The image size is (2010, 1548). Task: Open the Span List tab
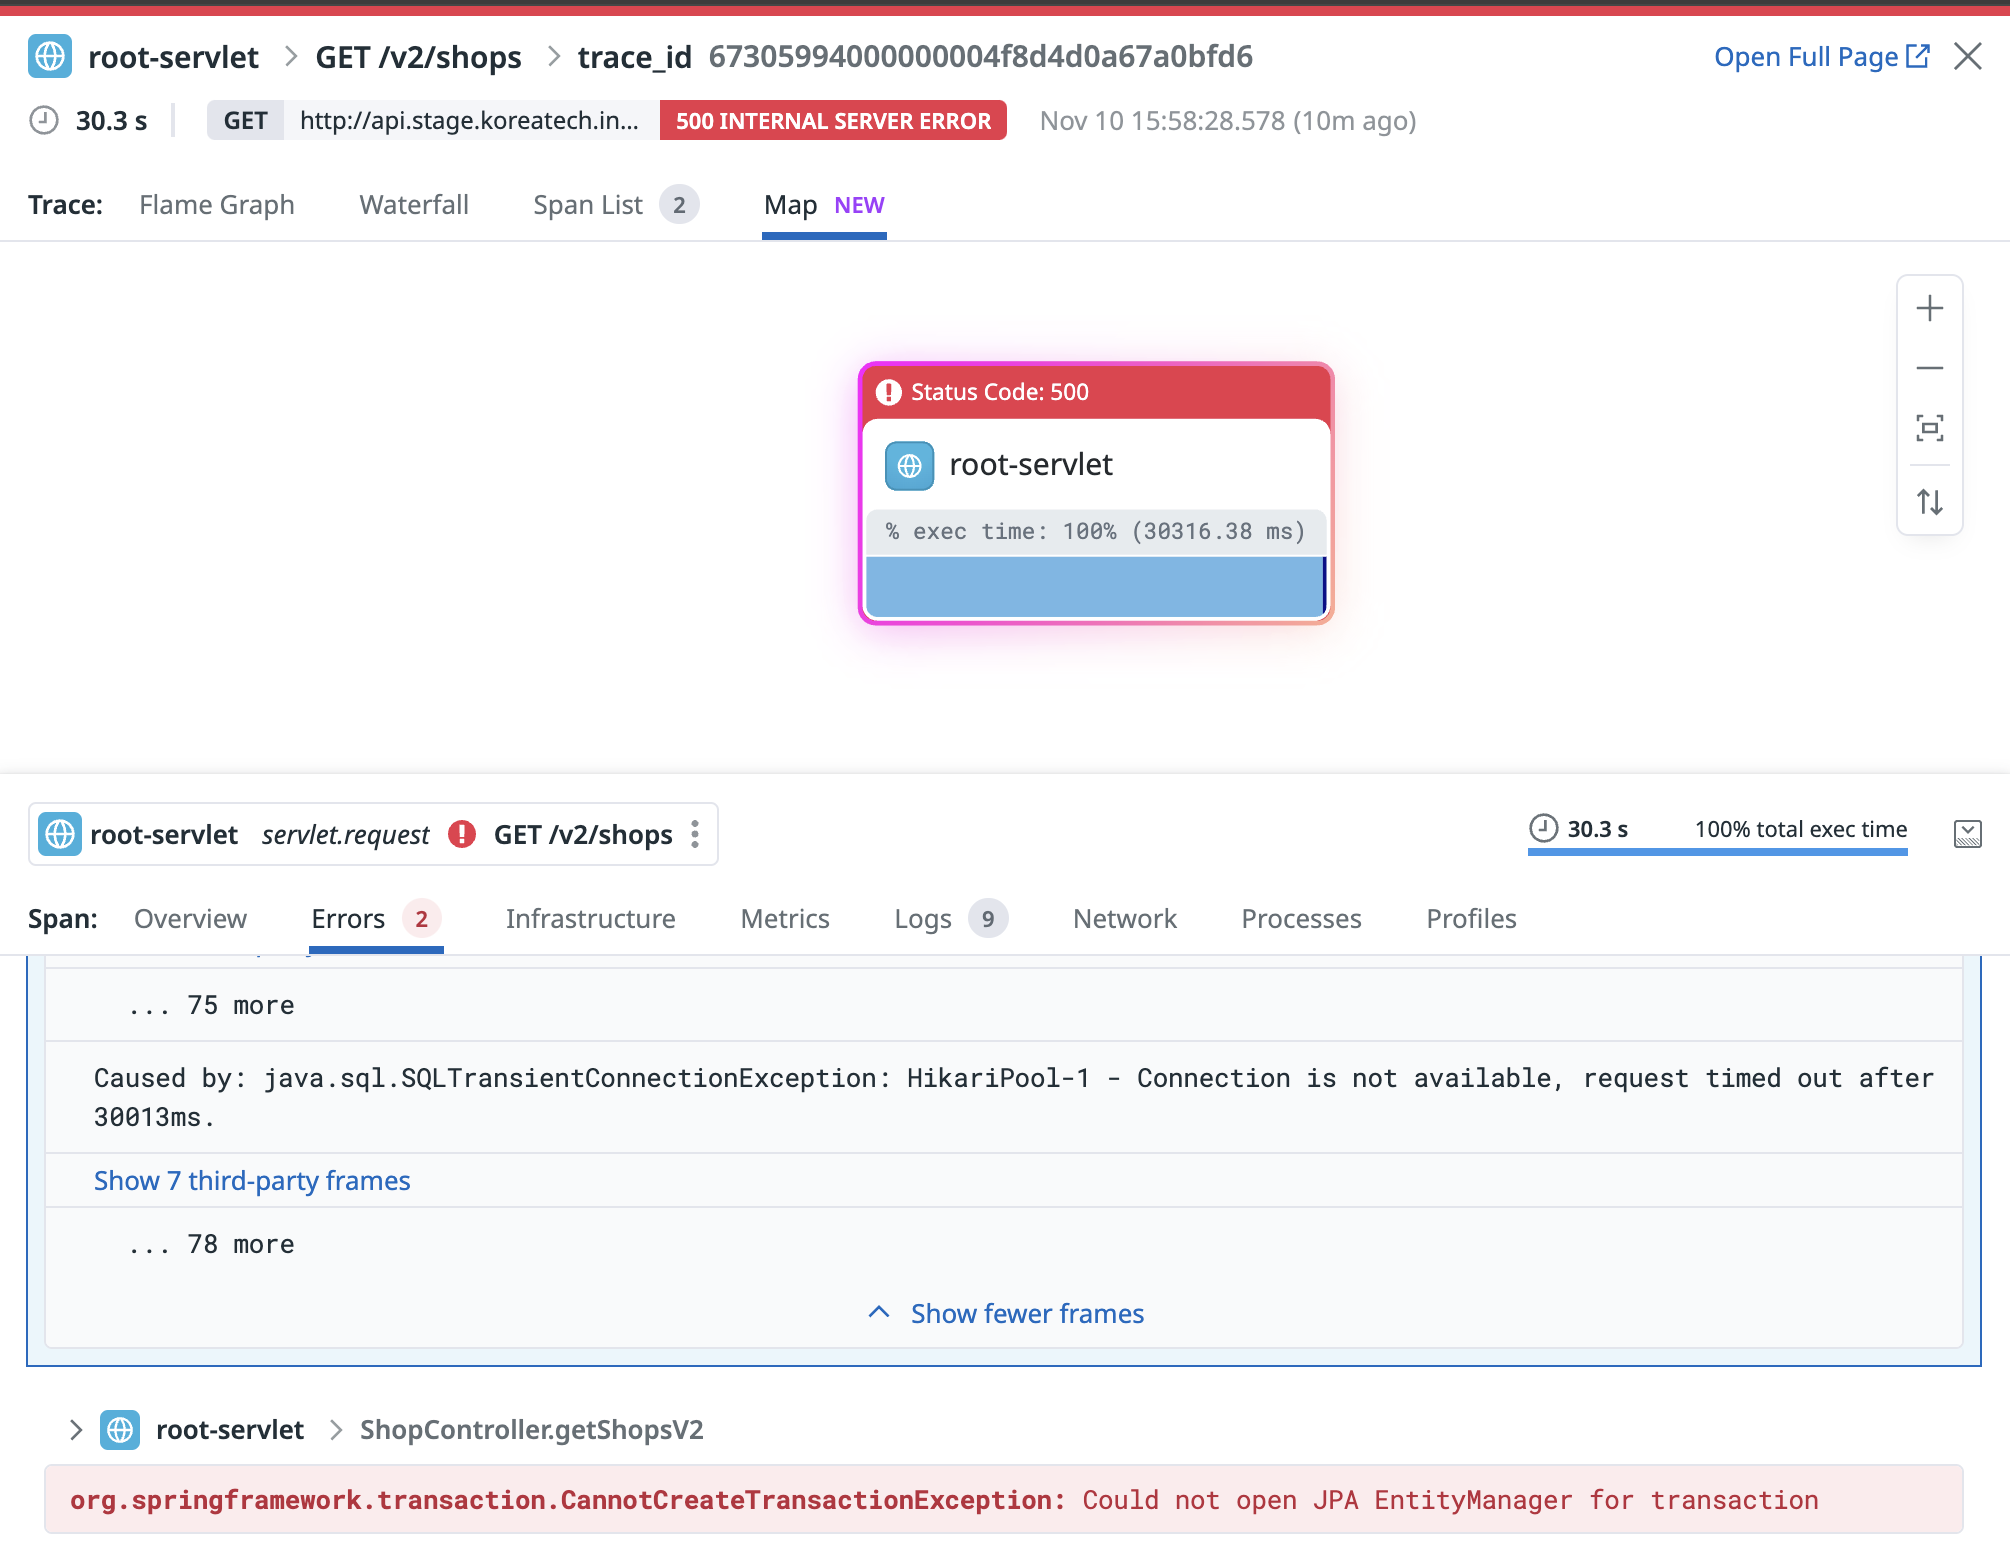coord(588,205)
